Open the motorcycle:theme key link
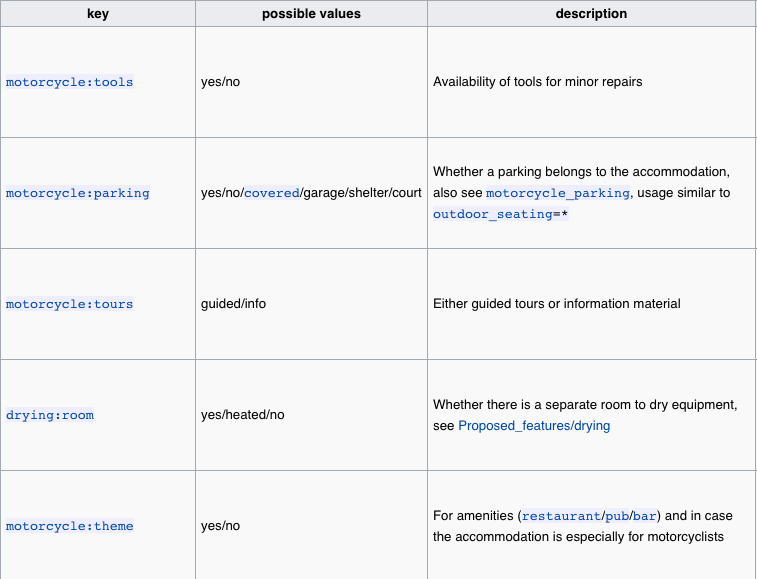757x579 pixels. point(69,526)
